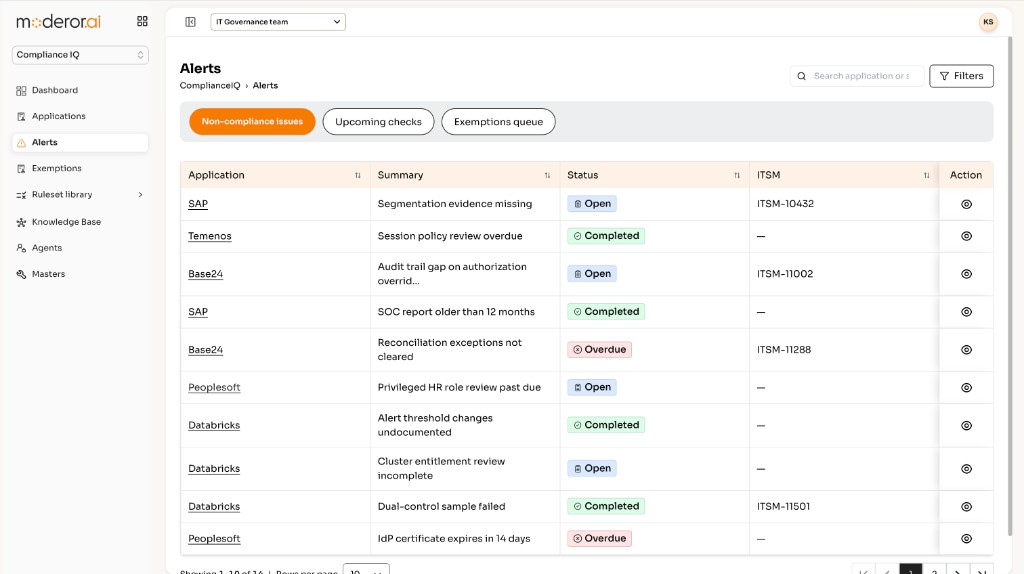1024x574 pixels.
Task: Click Overdue status for Reconciliation exceptions
Action: 599,349
